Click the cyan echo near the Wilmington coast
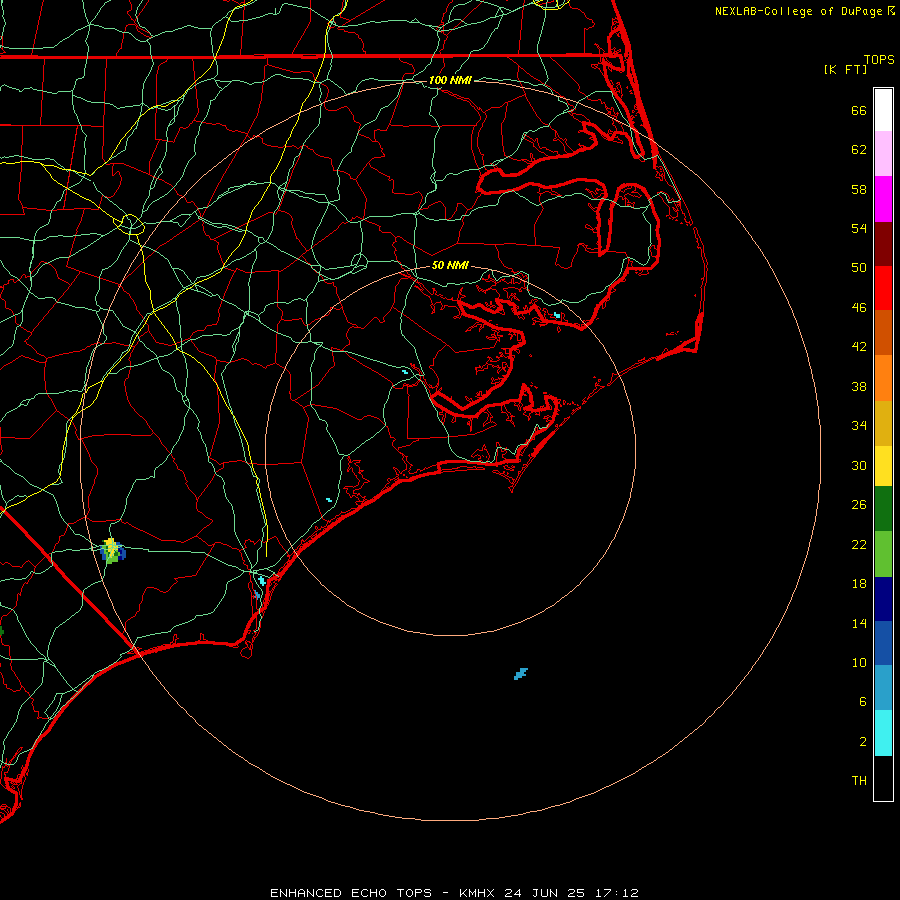Image resolution: width=900 pixels, height=900 pixels. click(262, 581)
